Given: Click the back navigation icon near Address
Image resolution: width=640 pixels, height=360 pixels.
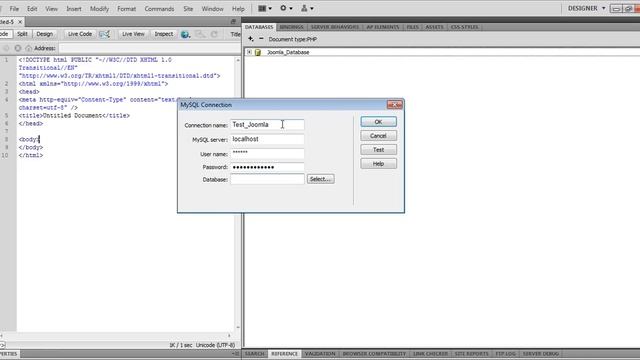Looking at the screenshot, I should 6,48.
